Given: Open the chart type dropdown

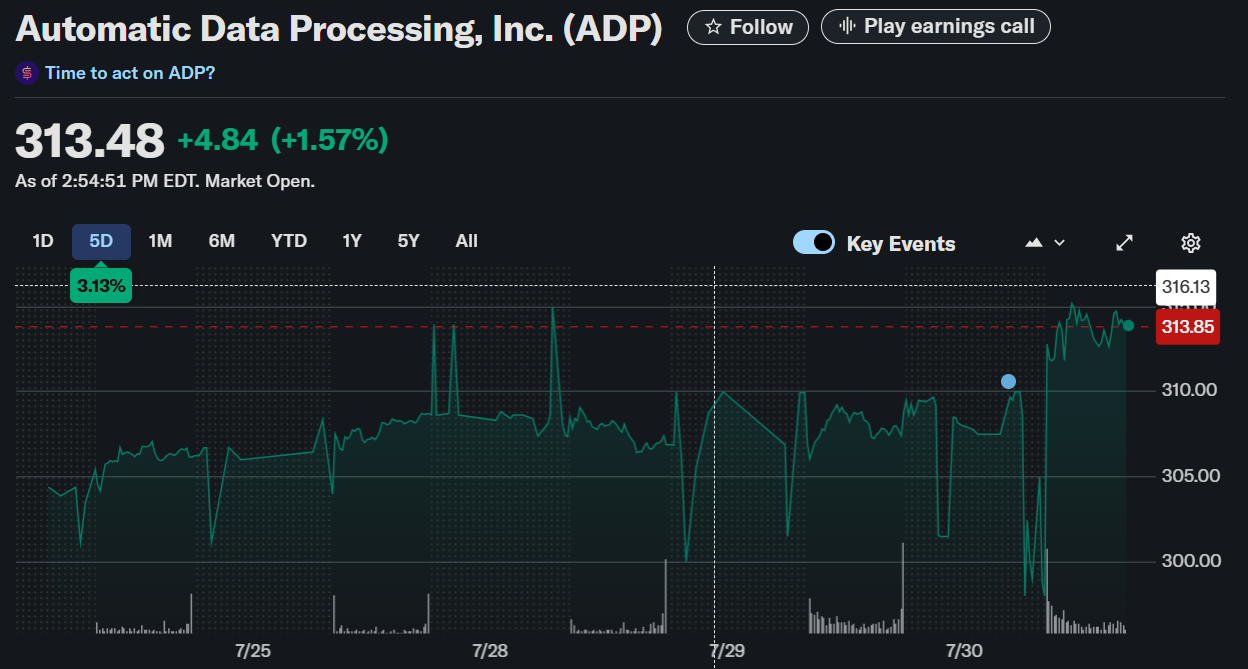Looking at the screenshot, I should tap(1045, 243).
